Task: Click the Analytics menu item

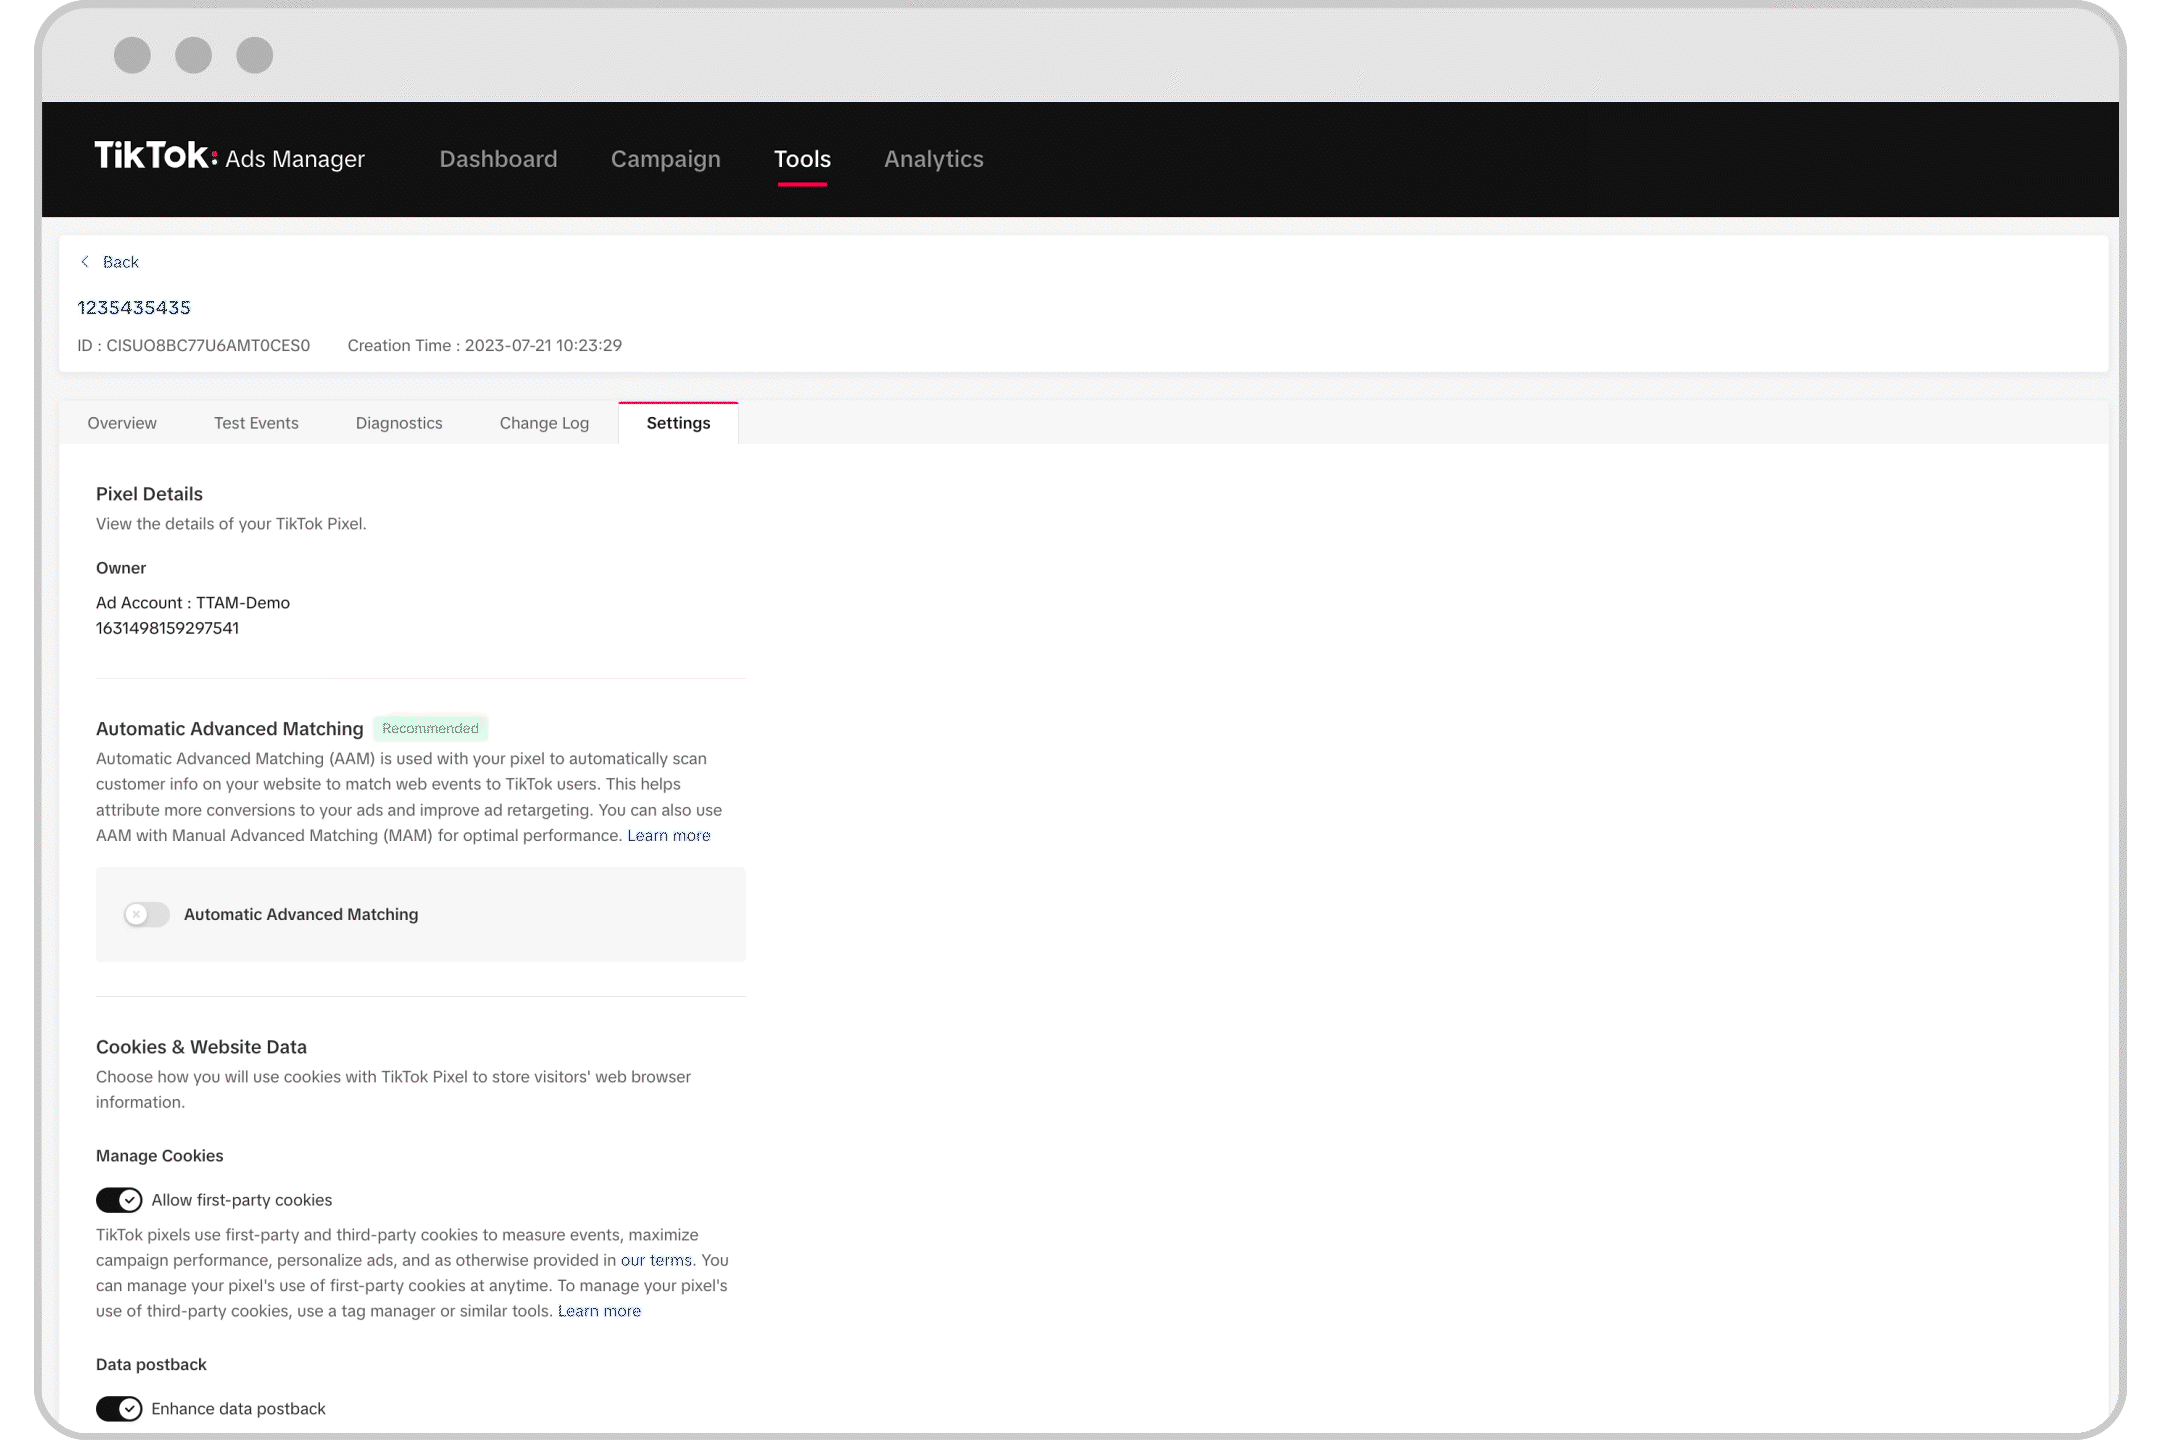Action: 934,158
